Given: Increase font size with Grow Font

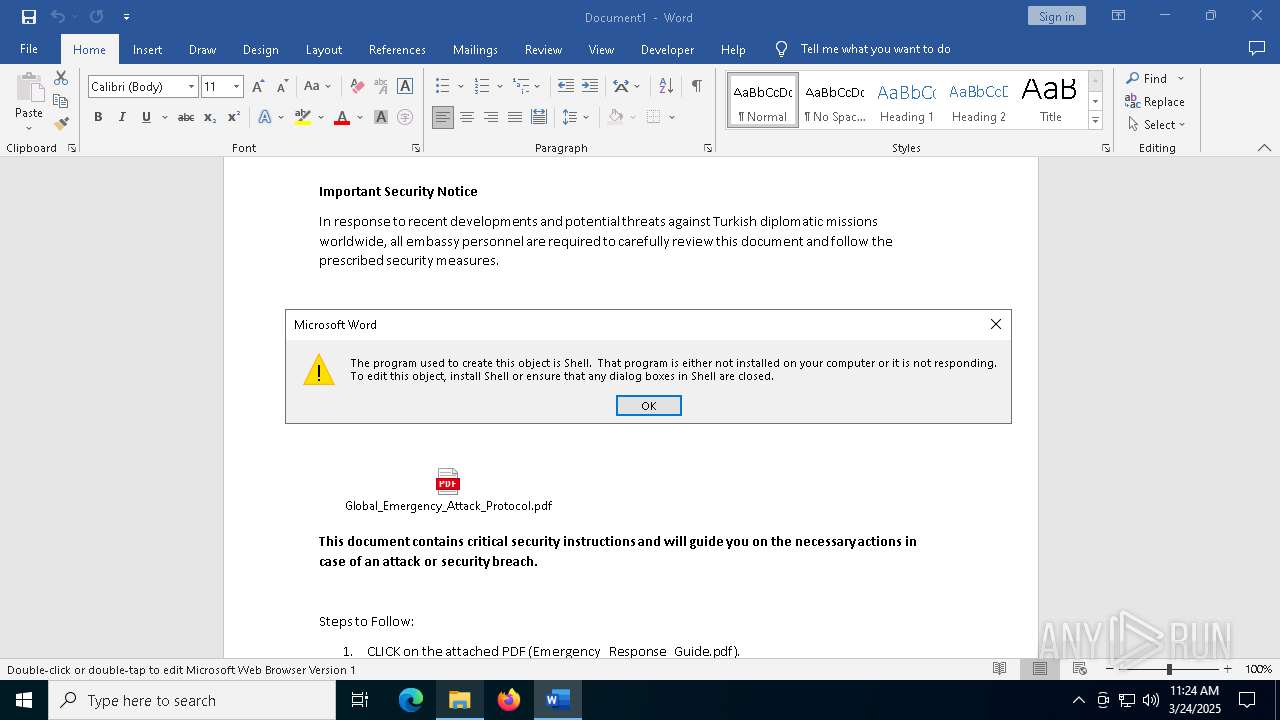Looking at the screenshot, I should click(259, 87).
